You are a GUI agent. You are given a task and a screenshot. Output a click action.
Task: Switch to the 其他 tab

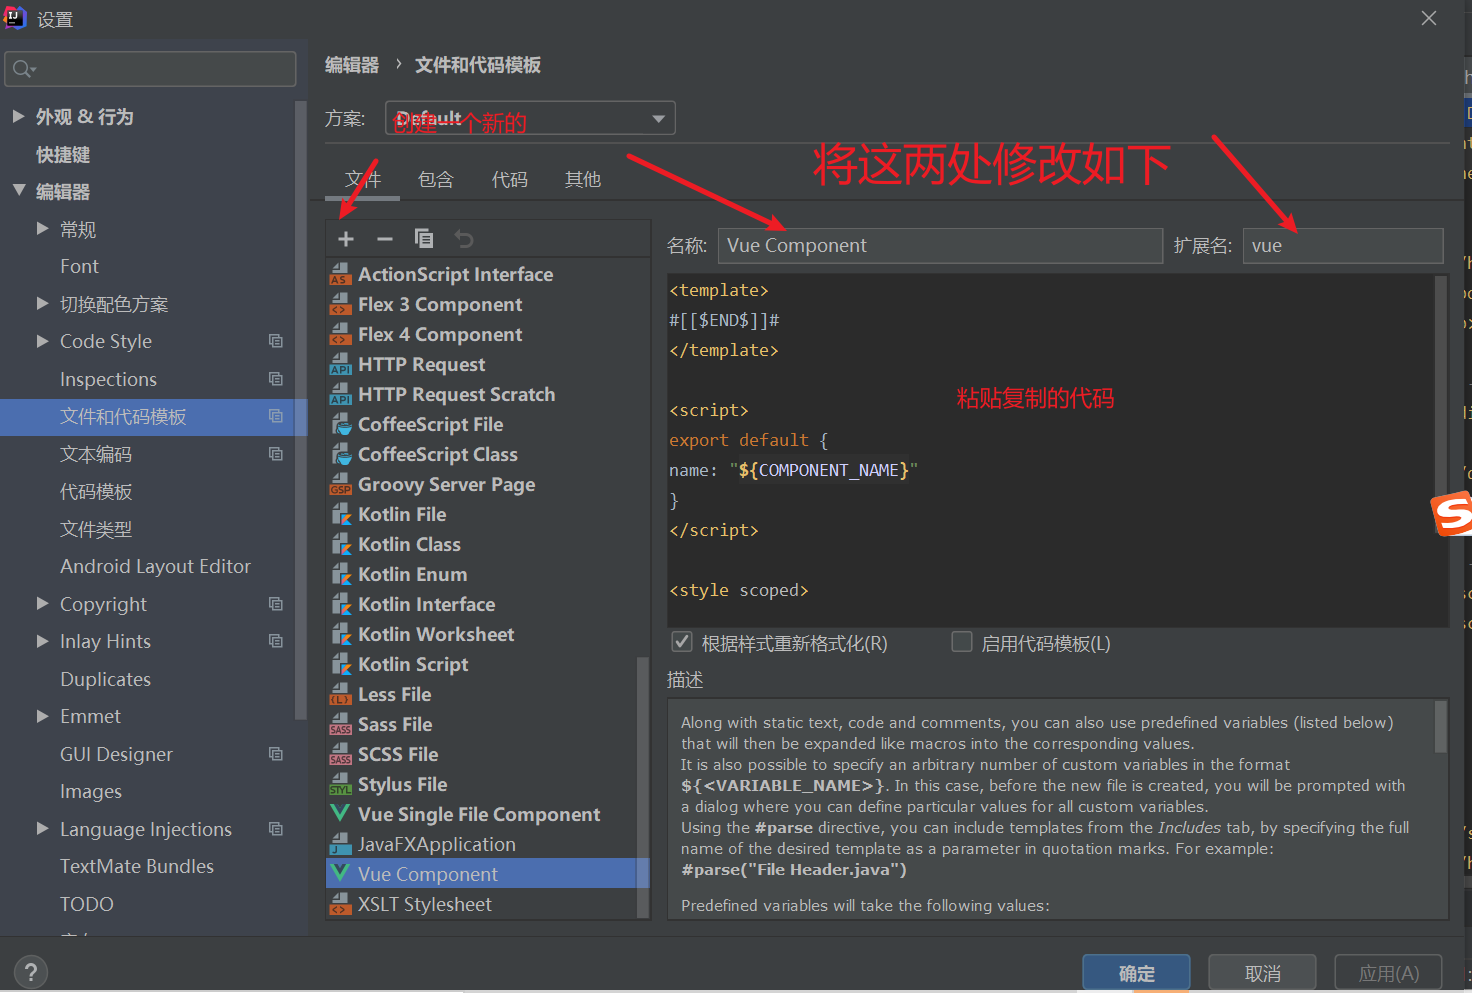click(x=583, y=179)
